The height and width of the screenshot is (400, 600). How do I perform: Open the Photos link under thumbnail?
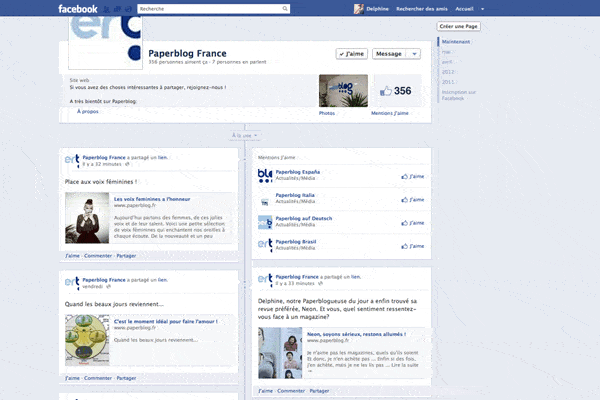click(x=327, y=113)
